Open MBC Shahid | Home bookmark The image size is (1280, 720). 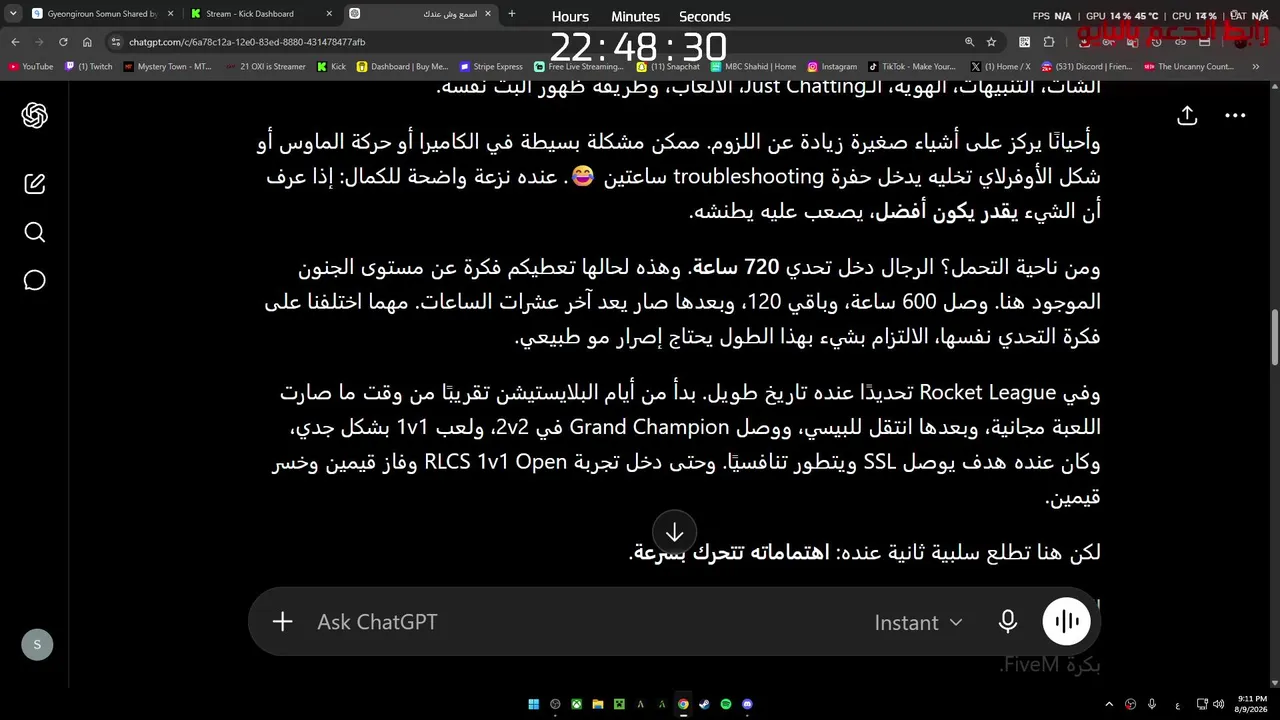point(754,67)
